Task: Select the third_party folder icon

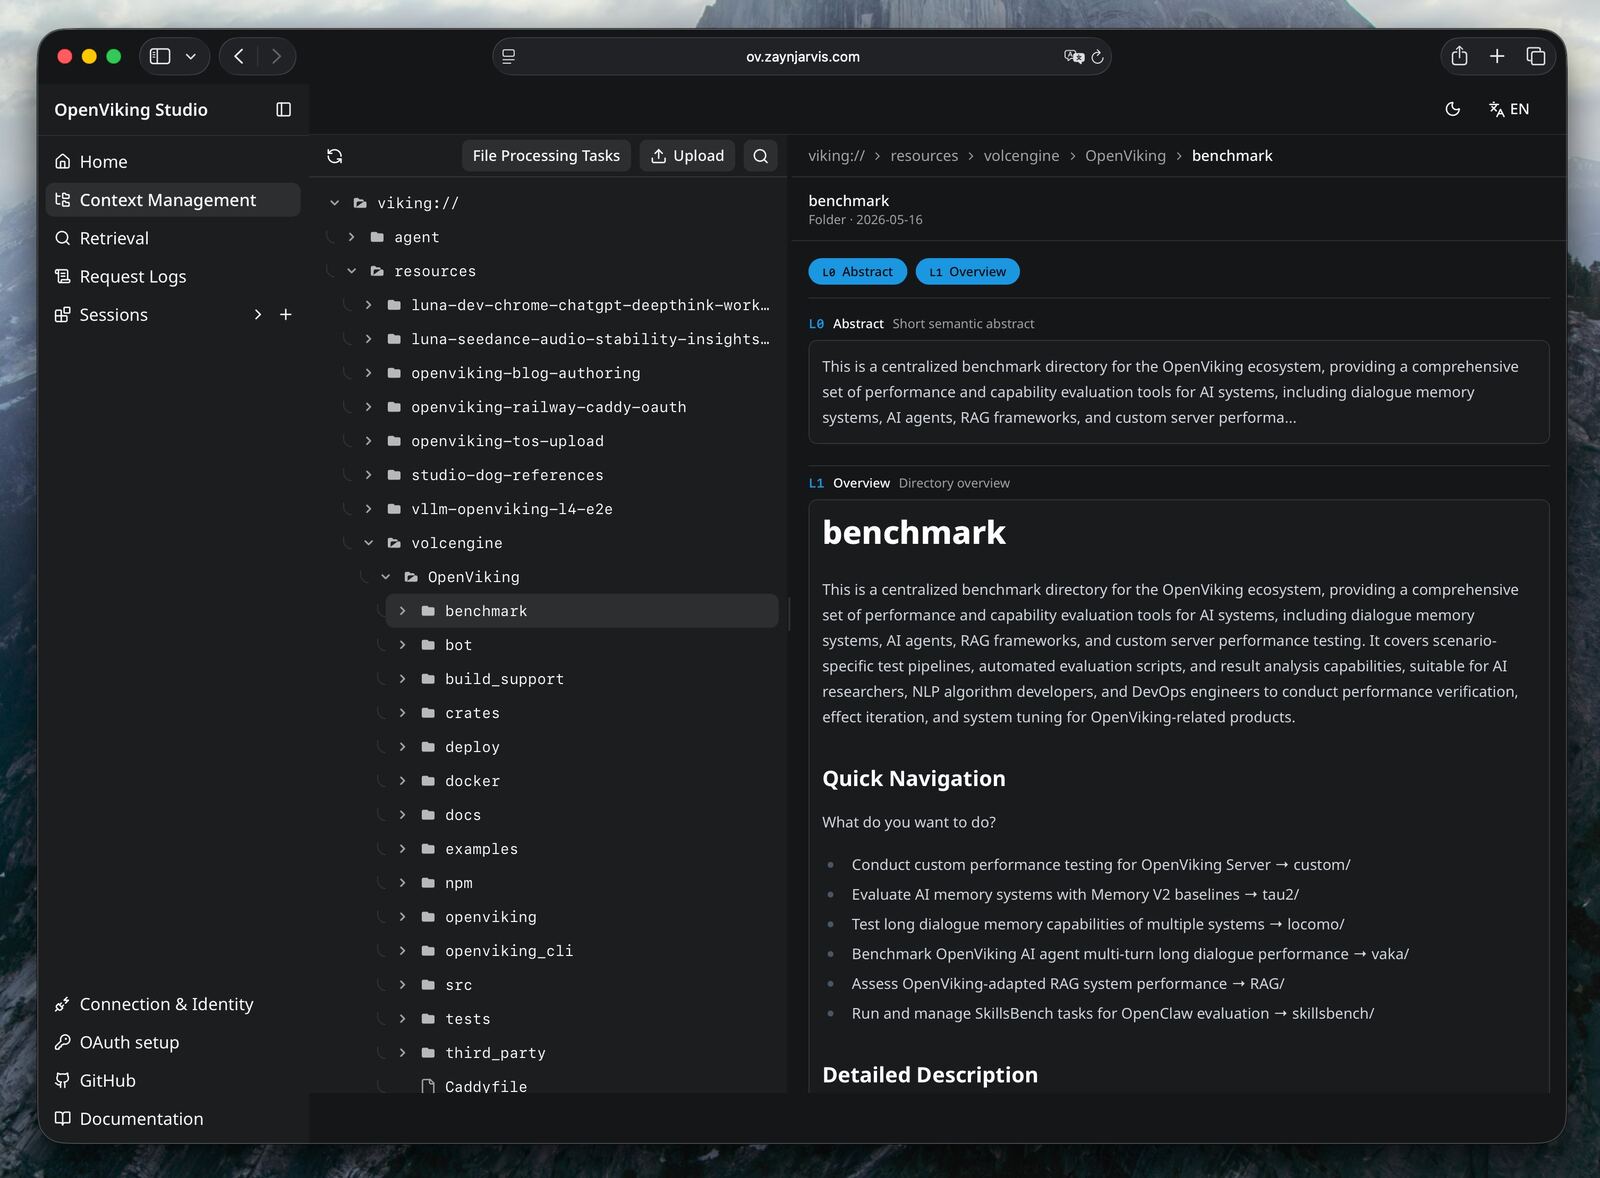Action: tap(428, 1053)
